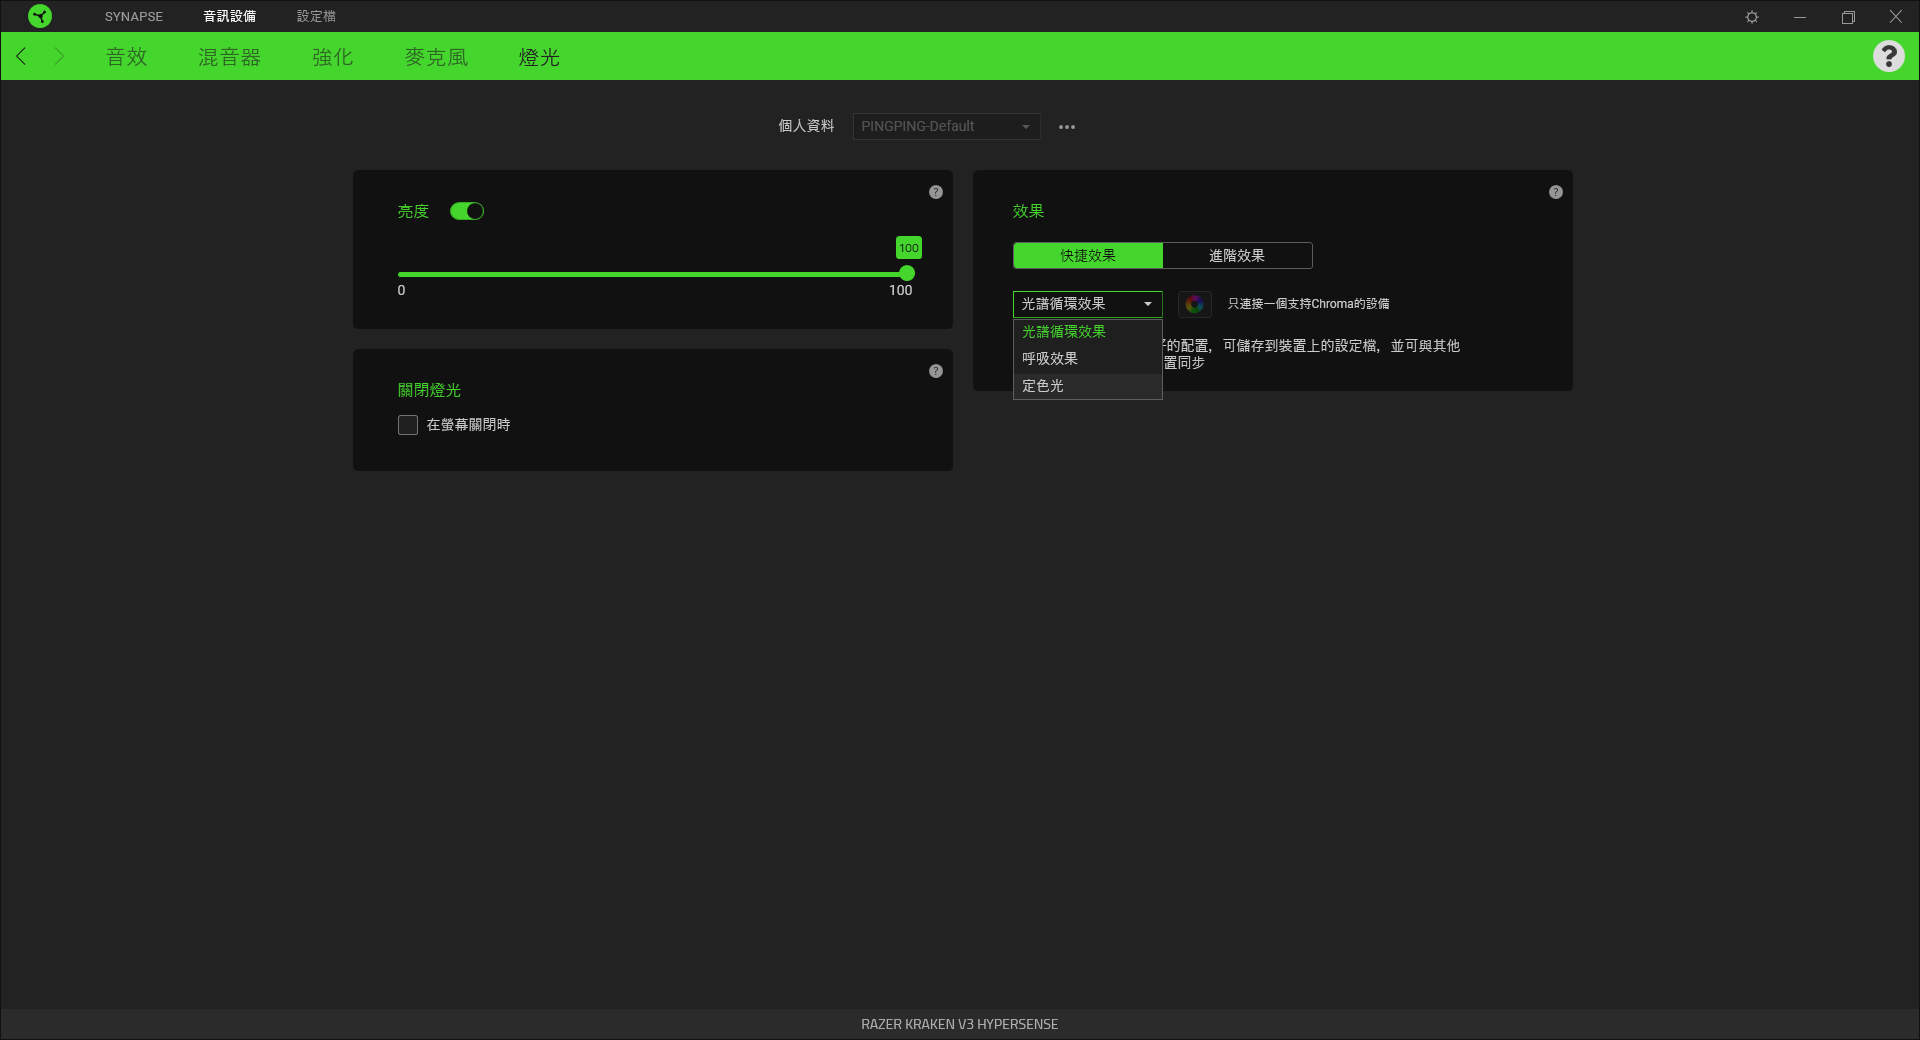Viewport: 1920px width, 1040px height.
Task: Select the 快捷效果 button
Action: pos(1088,256)
